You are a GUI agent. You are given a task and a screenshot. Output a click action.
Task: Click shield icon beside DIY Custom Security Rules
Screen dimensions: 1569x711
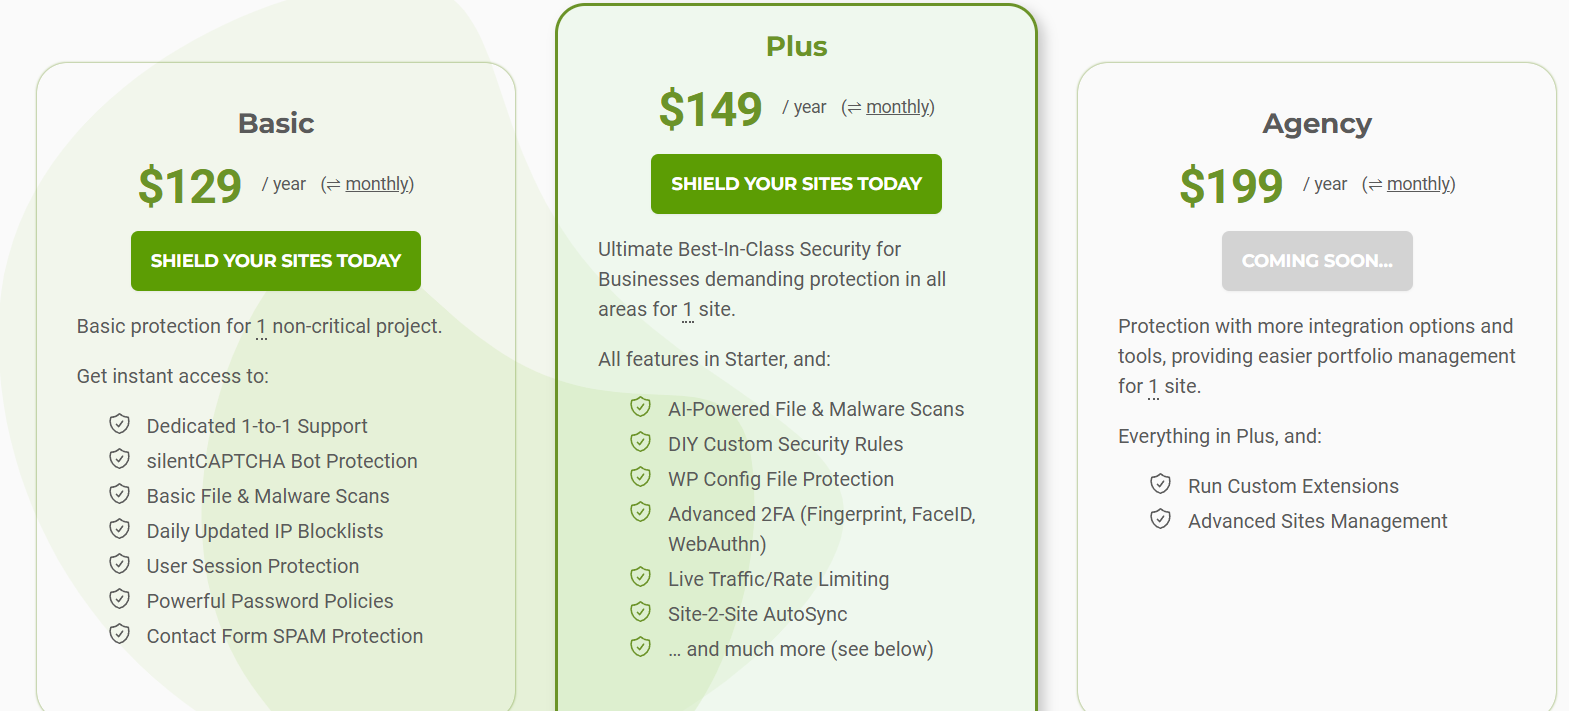pos(641,442)
